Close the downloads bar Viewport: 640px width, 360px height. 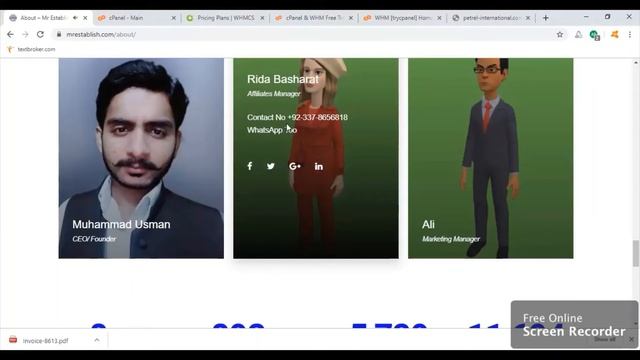click(631, 339)
